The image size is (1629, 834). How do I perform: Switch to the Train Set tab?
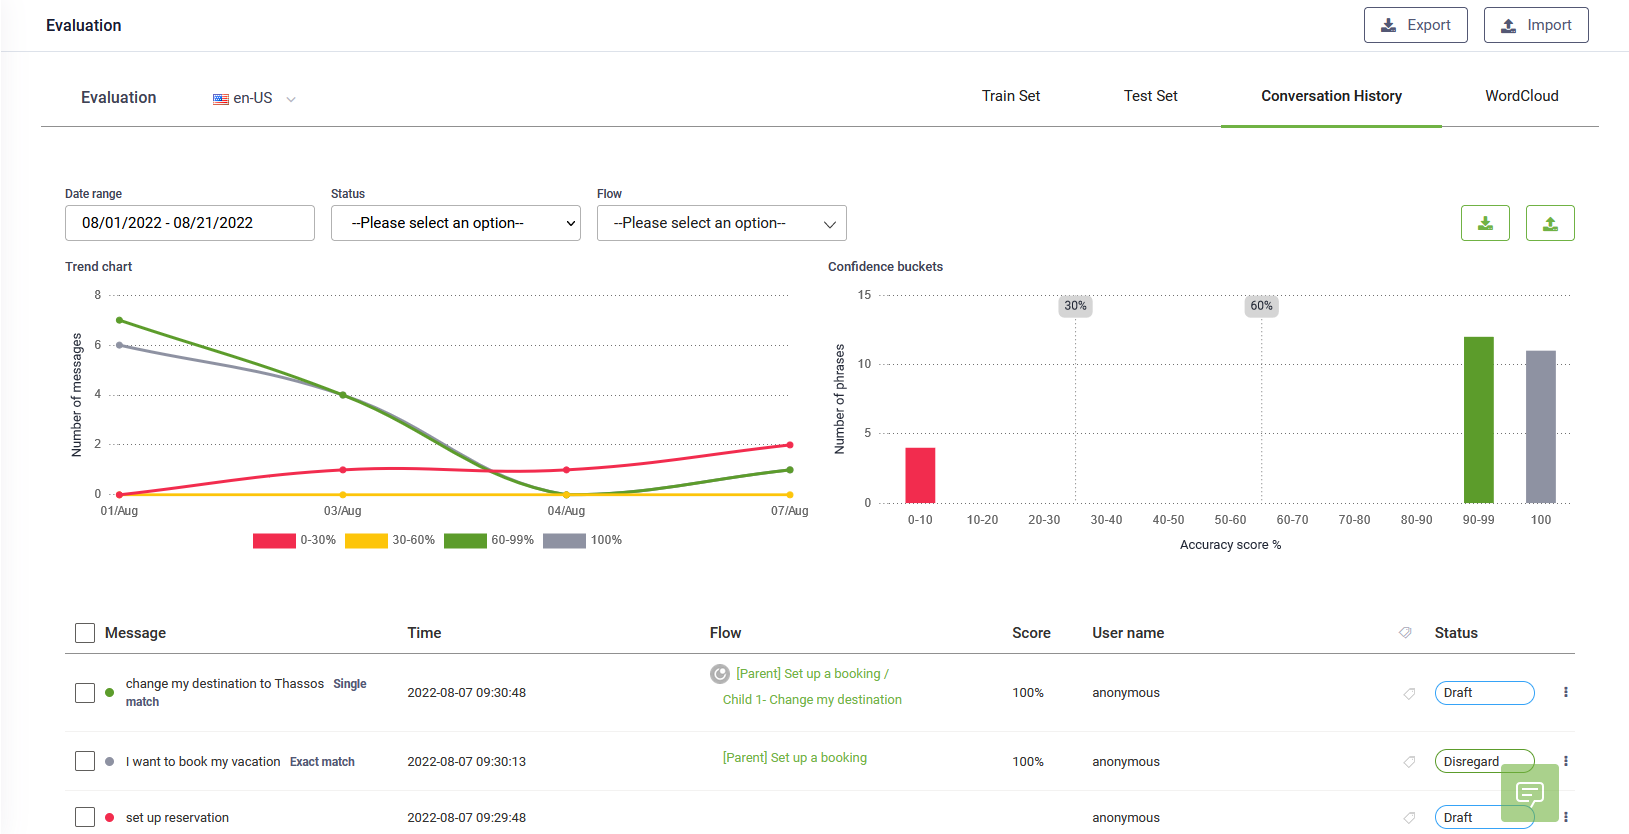(x=1010, y=96)
